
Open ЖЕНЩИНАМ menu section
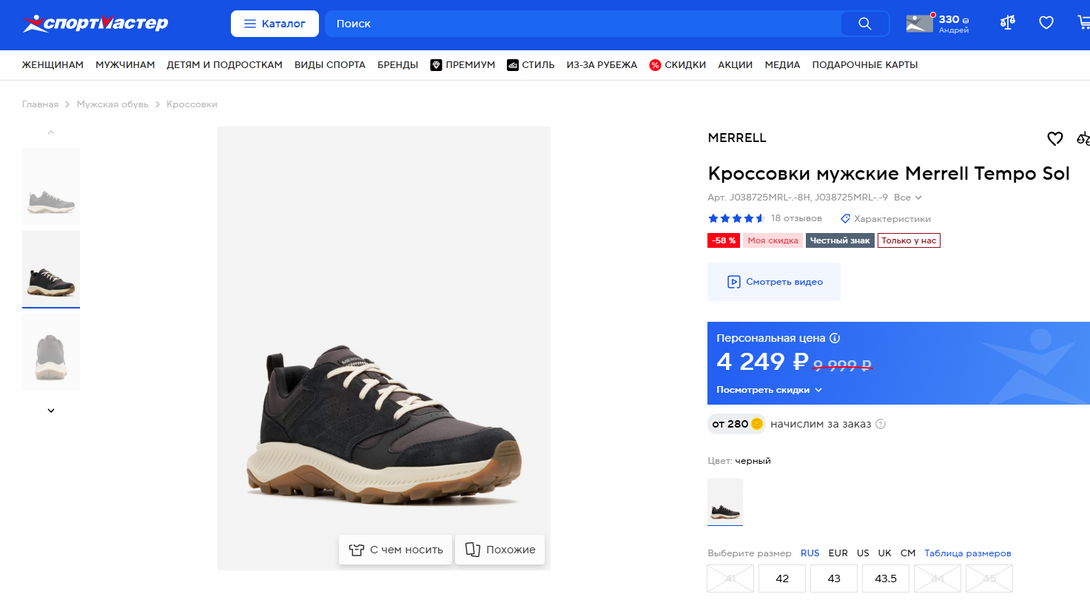click(52, 65)
